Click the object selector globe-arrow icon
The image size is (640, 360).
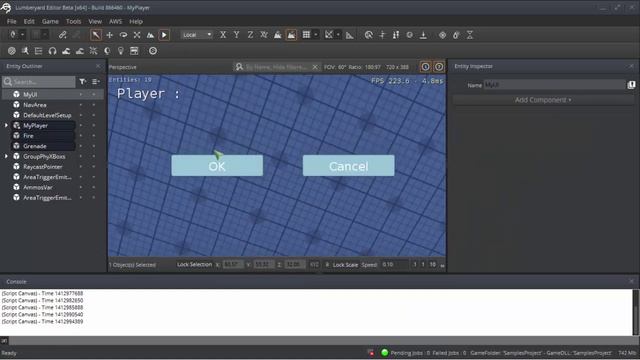369,35
